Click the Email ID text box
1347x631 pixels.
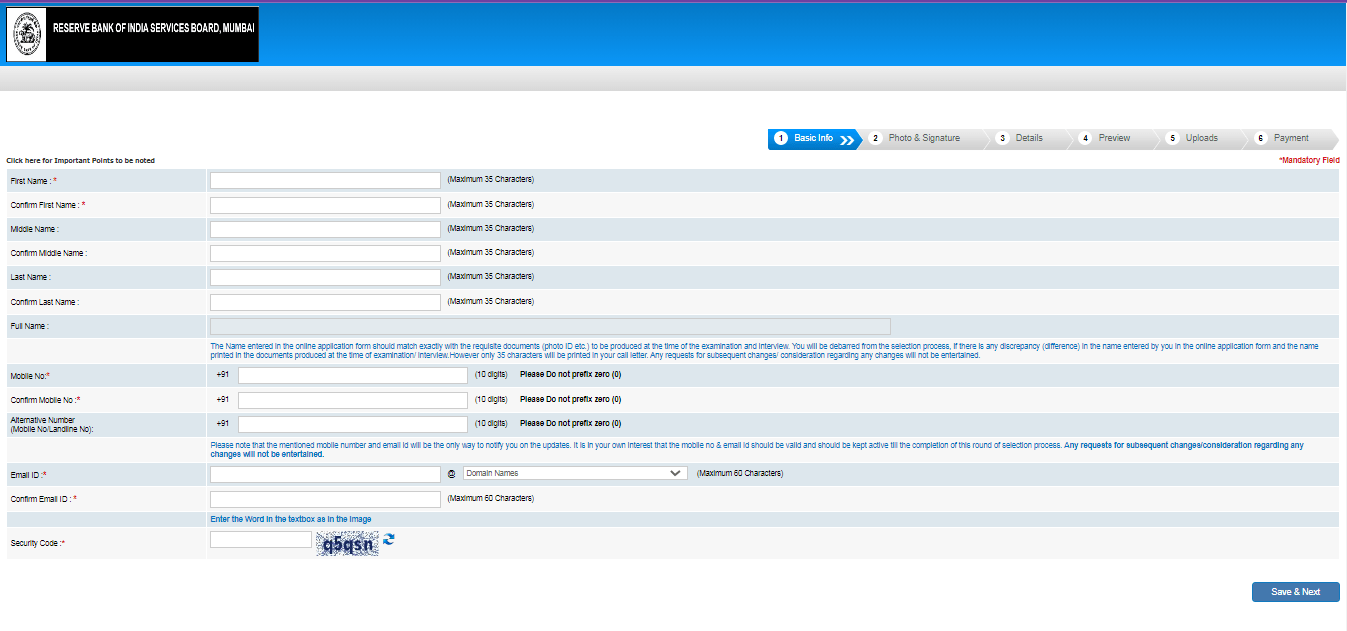[325, 474]
